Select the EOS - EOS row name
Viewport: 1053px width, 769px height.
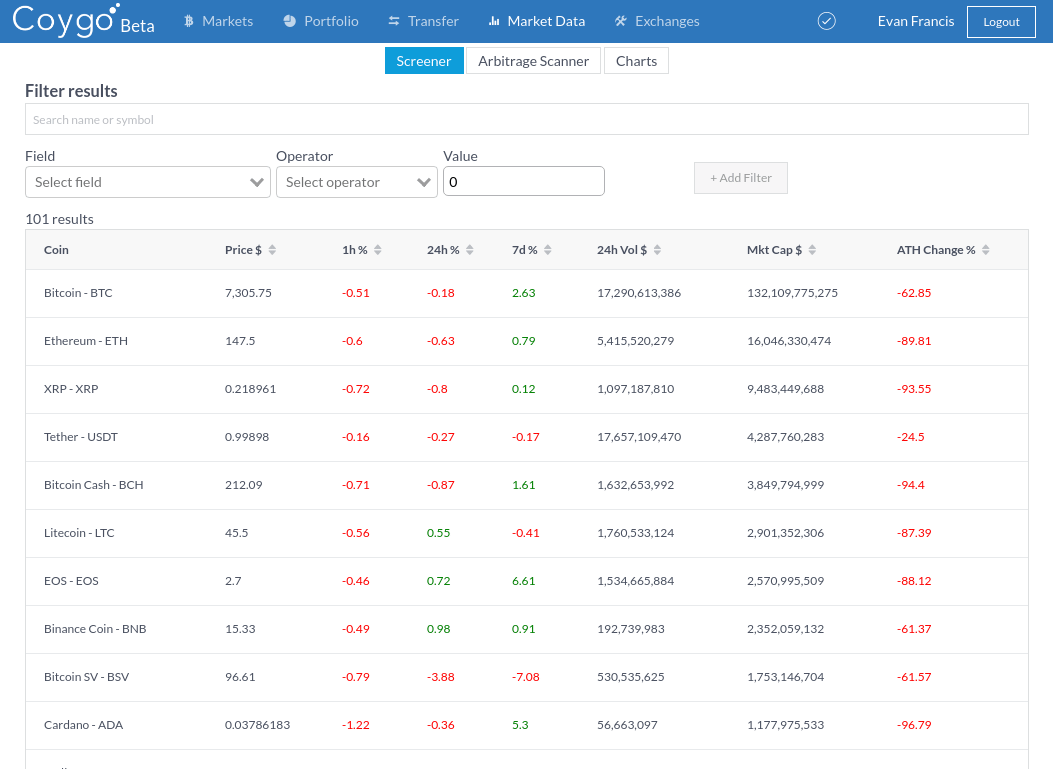pos(71,581)
